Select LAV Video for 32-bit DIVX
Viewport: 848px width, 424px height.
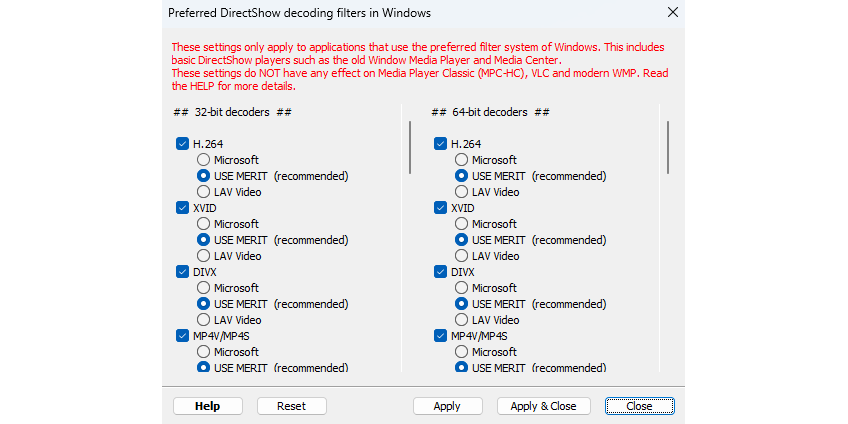(204, 320)
